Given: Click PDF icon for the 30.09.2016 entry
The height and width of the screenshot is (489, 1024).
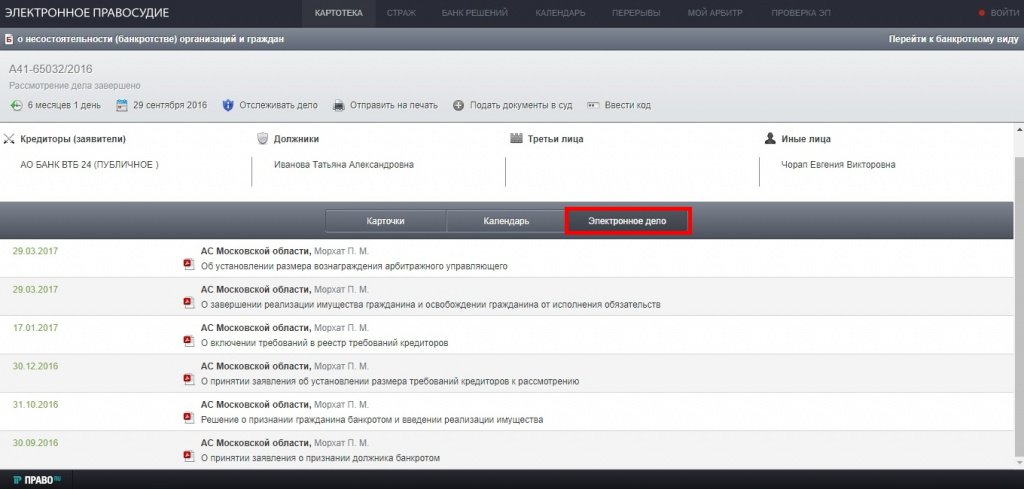Looking at the screenshot, I should pyautogui.click(x=187, y=457).
